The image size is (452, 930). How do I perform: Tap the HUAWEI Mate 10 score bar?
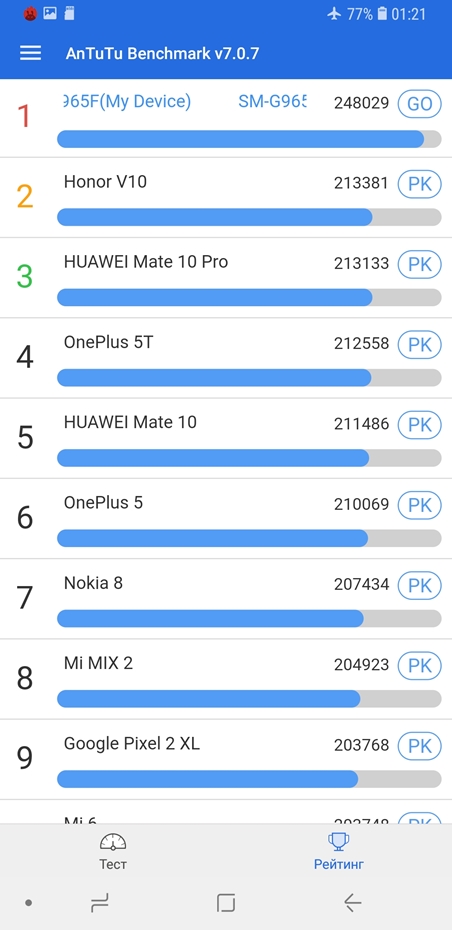pyautogui.click(x=249, y=458)
